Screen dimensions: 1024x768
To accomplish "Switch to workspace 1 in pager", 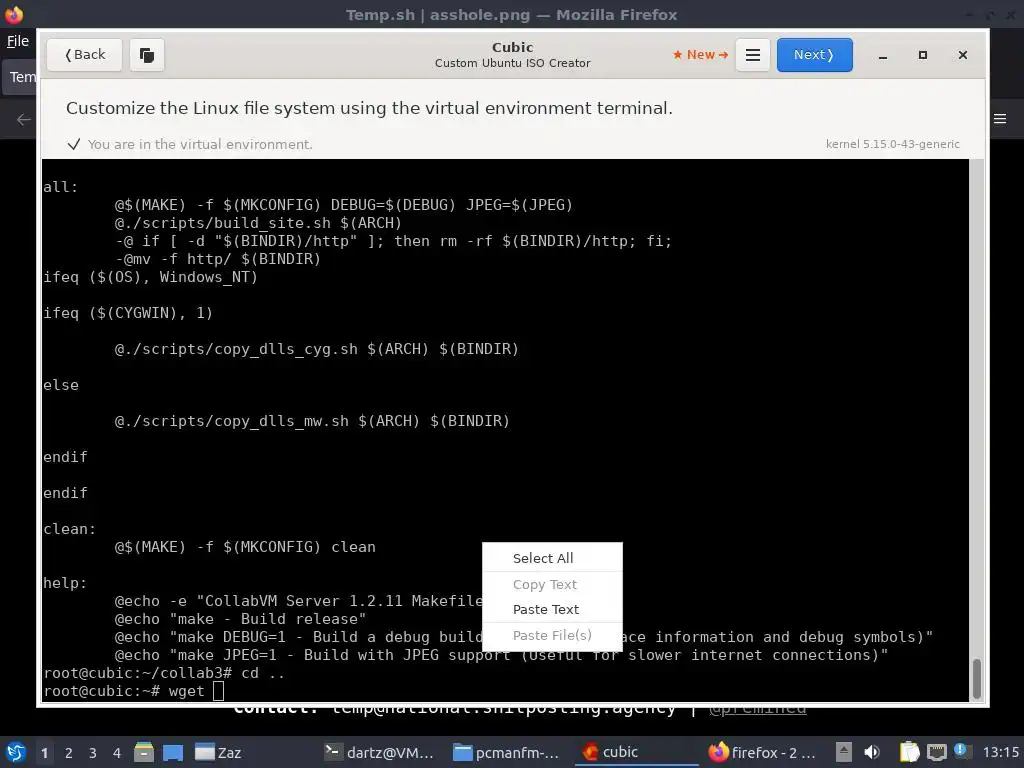I will pyautogui.click(x=44, y=753).
